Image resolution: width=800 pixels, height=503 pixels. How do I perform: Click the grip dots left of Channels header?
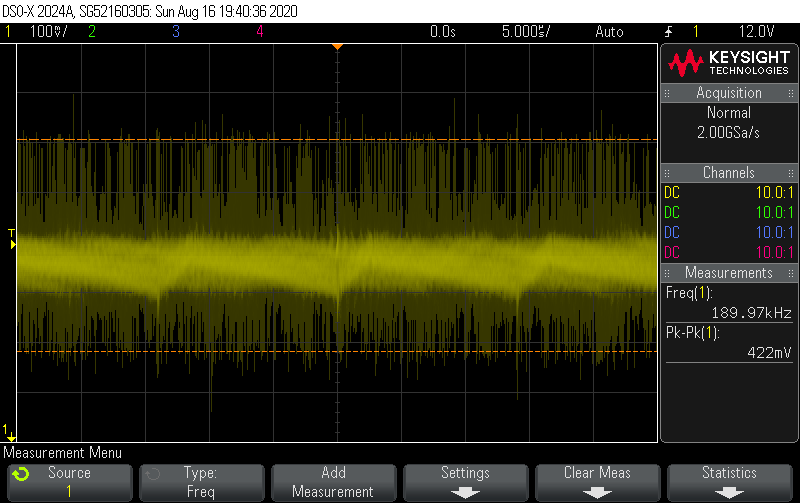pyautogui.click(x=667, y=173)
